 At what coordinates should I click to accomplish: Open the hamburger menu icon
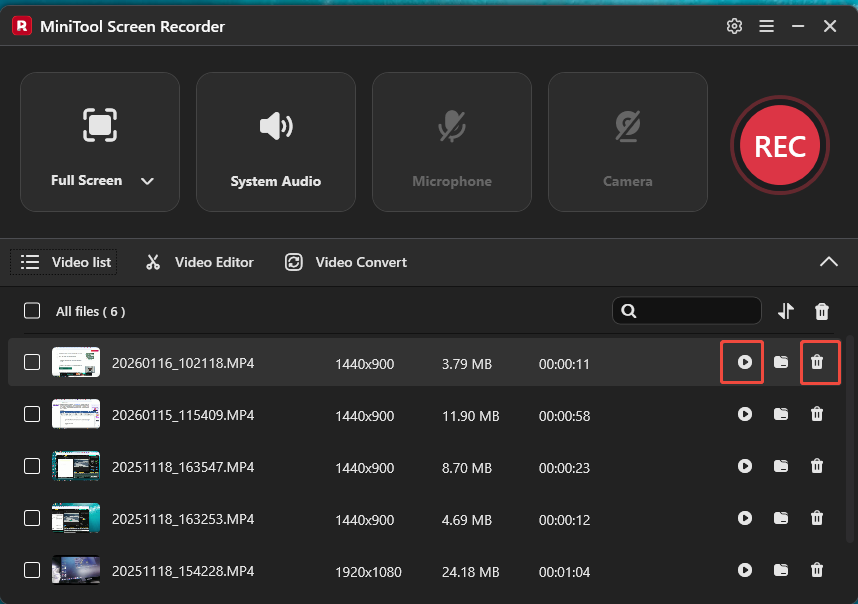766,26
